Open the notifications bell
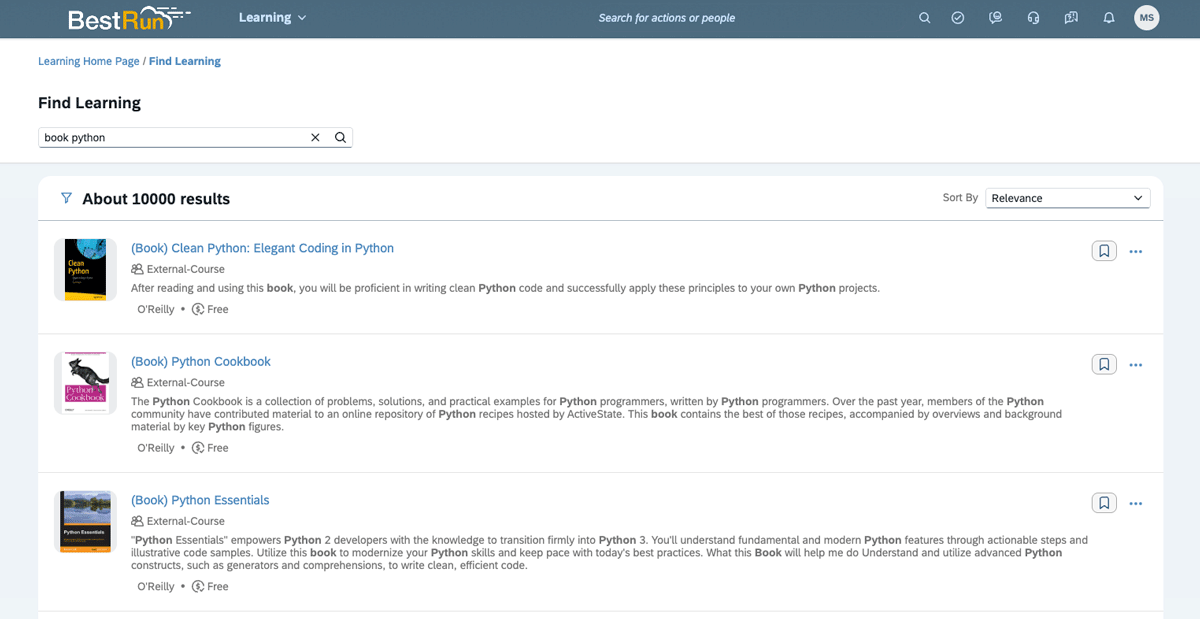 (1109, 18)
